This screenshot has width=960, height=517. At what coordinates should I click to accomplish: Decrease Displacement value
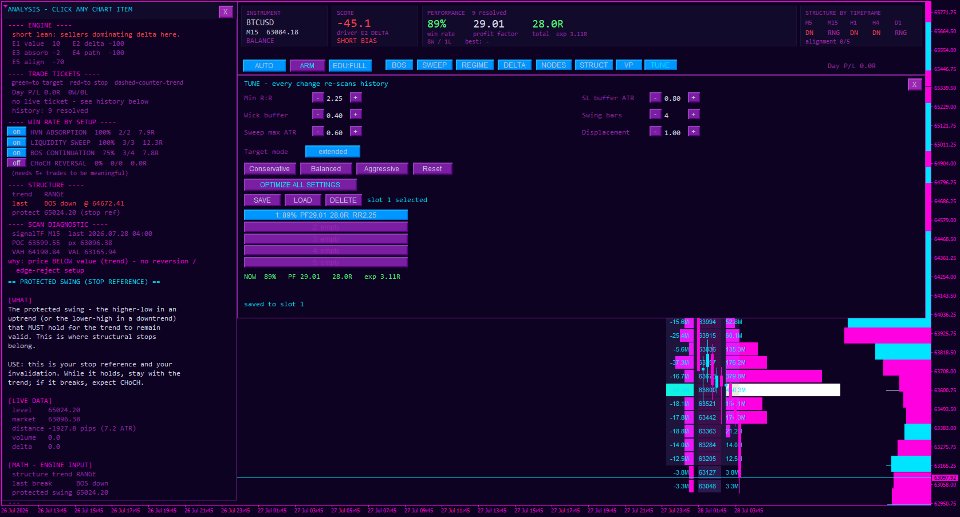[x=655, y=132]
